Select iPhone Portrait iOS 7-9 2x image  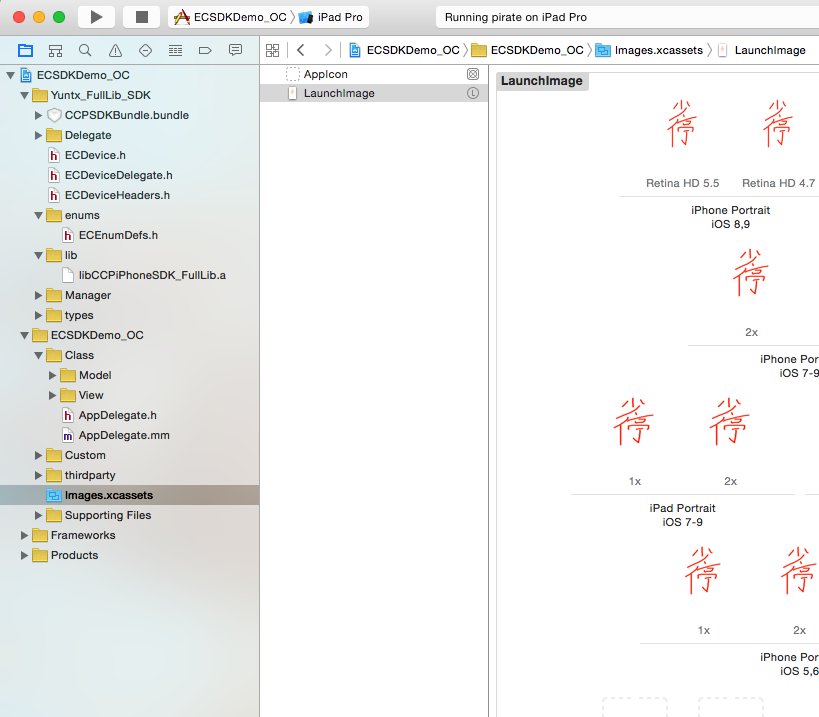point(751,273)
